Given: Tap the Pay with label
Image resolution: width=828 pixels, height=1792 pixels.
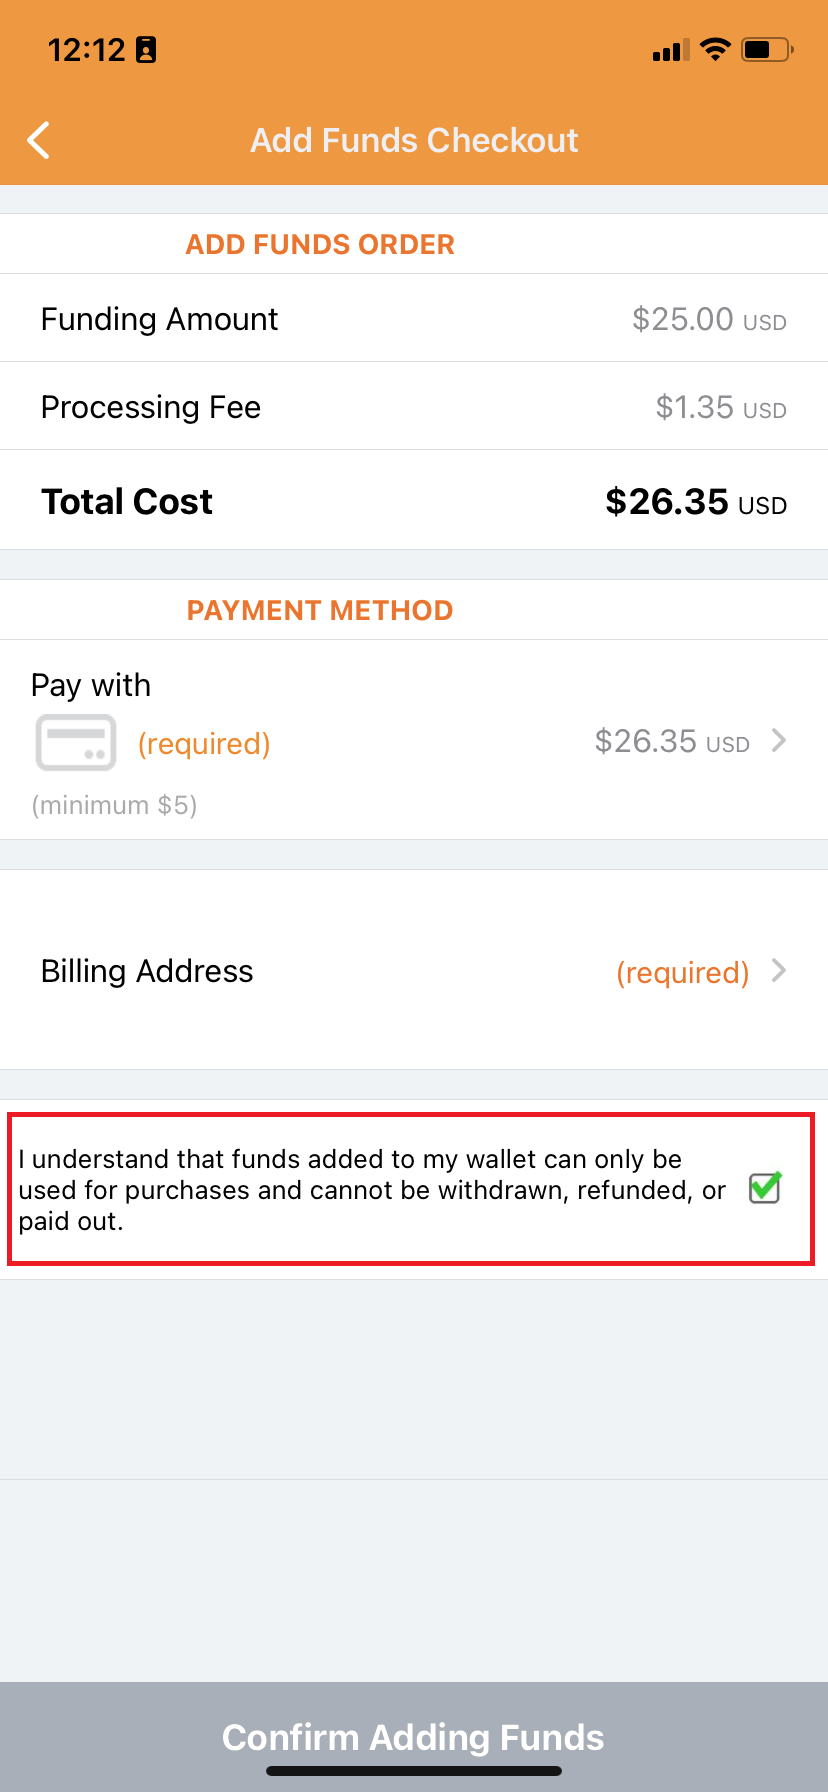Looking at the screenshot, I should pyautogui.click(x=91, y=685).
